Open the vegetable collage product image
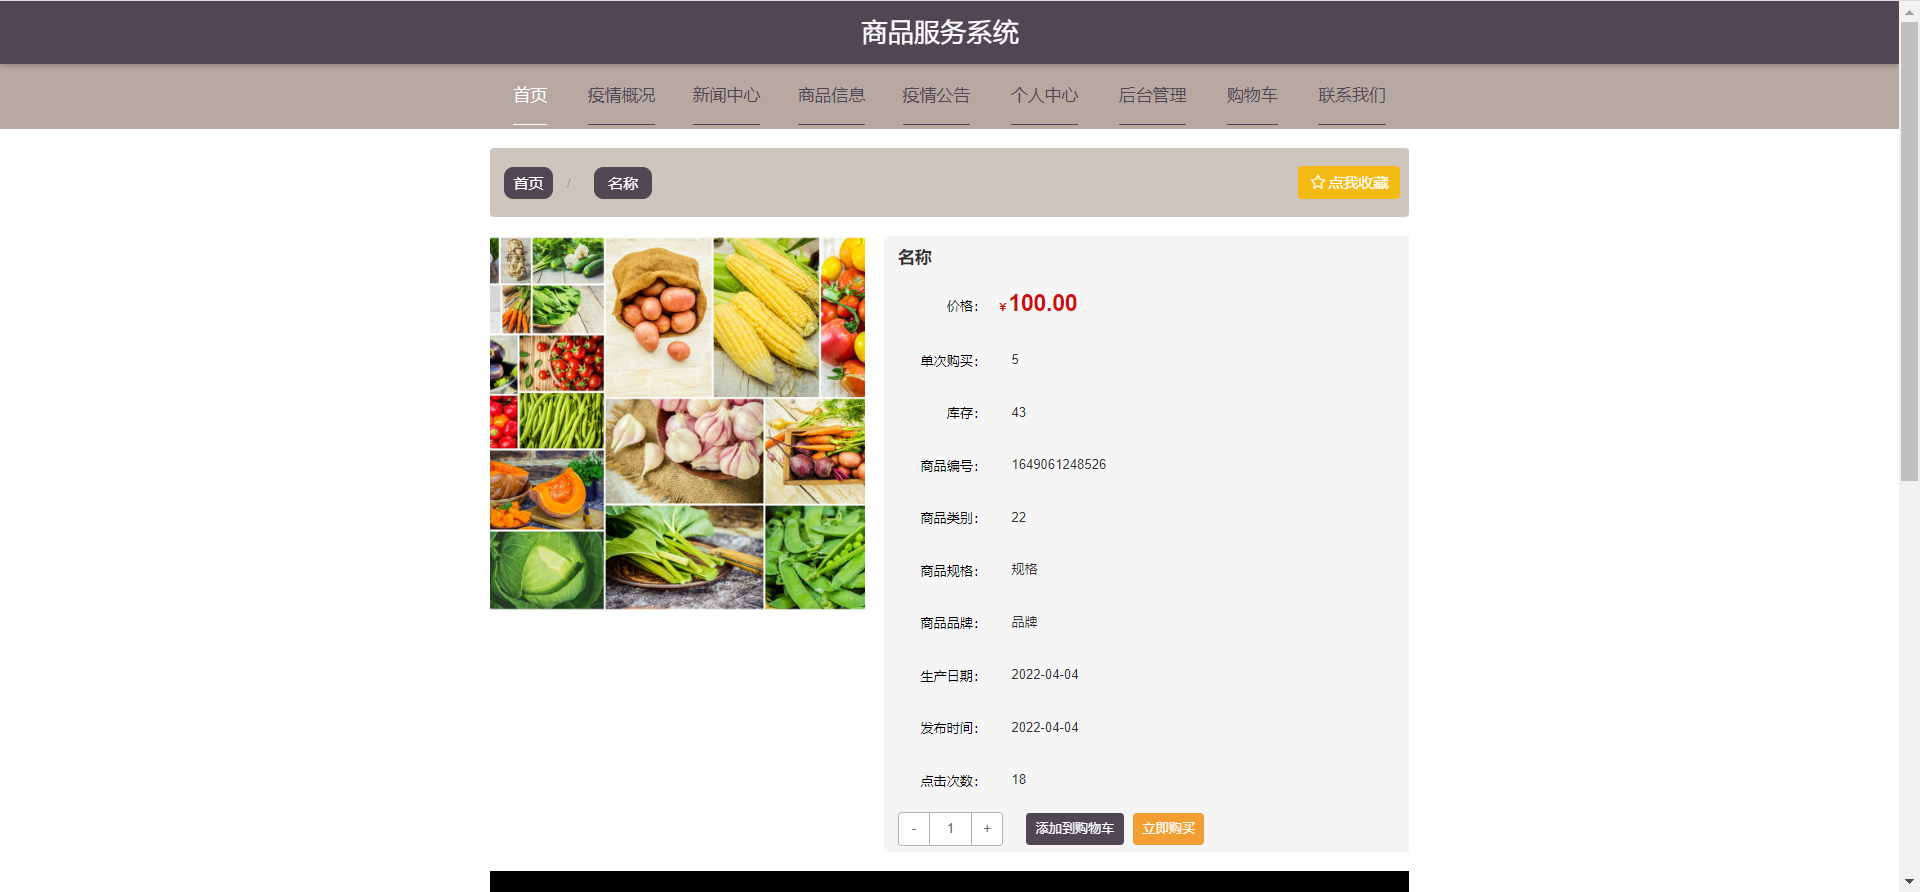This screenshot has height=892, width=1920. tap(677, 423)
